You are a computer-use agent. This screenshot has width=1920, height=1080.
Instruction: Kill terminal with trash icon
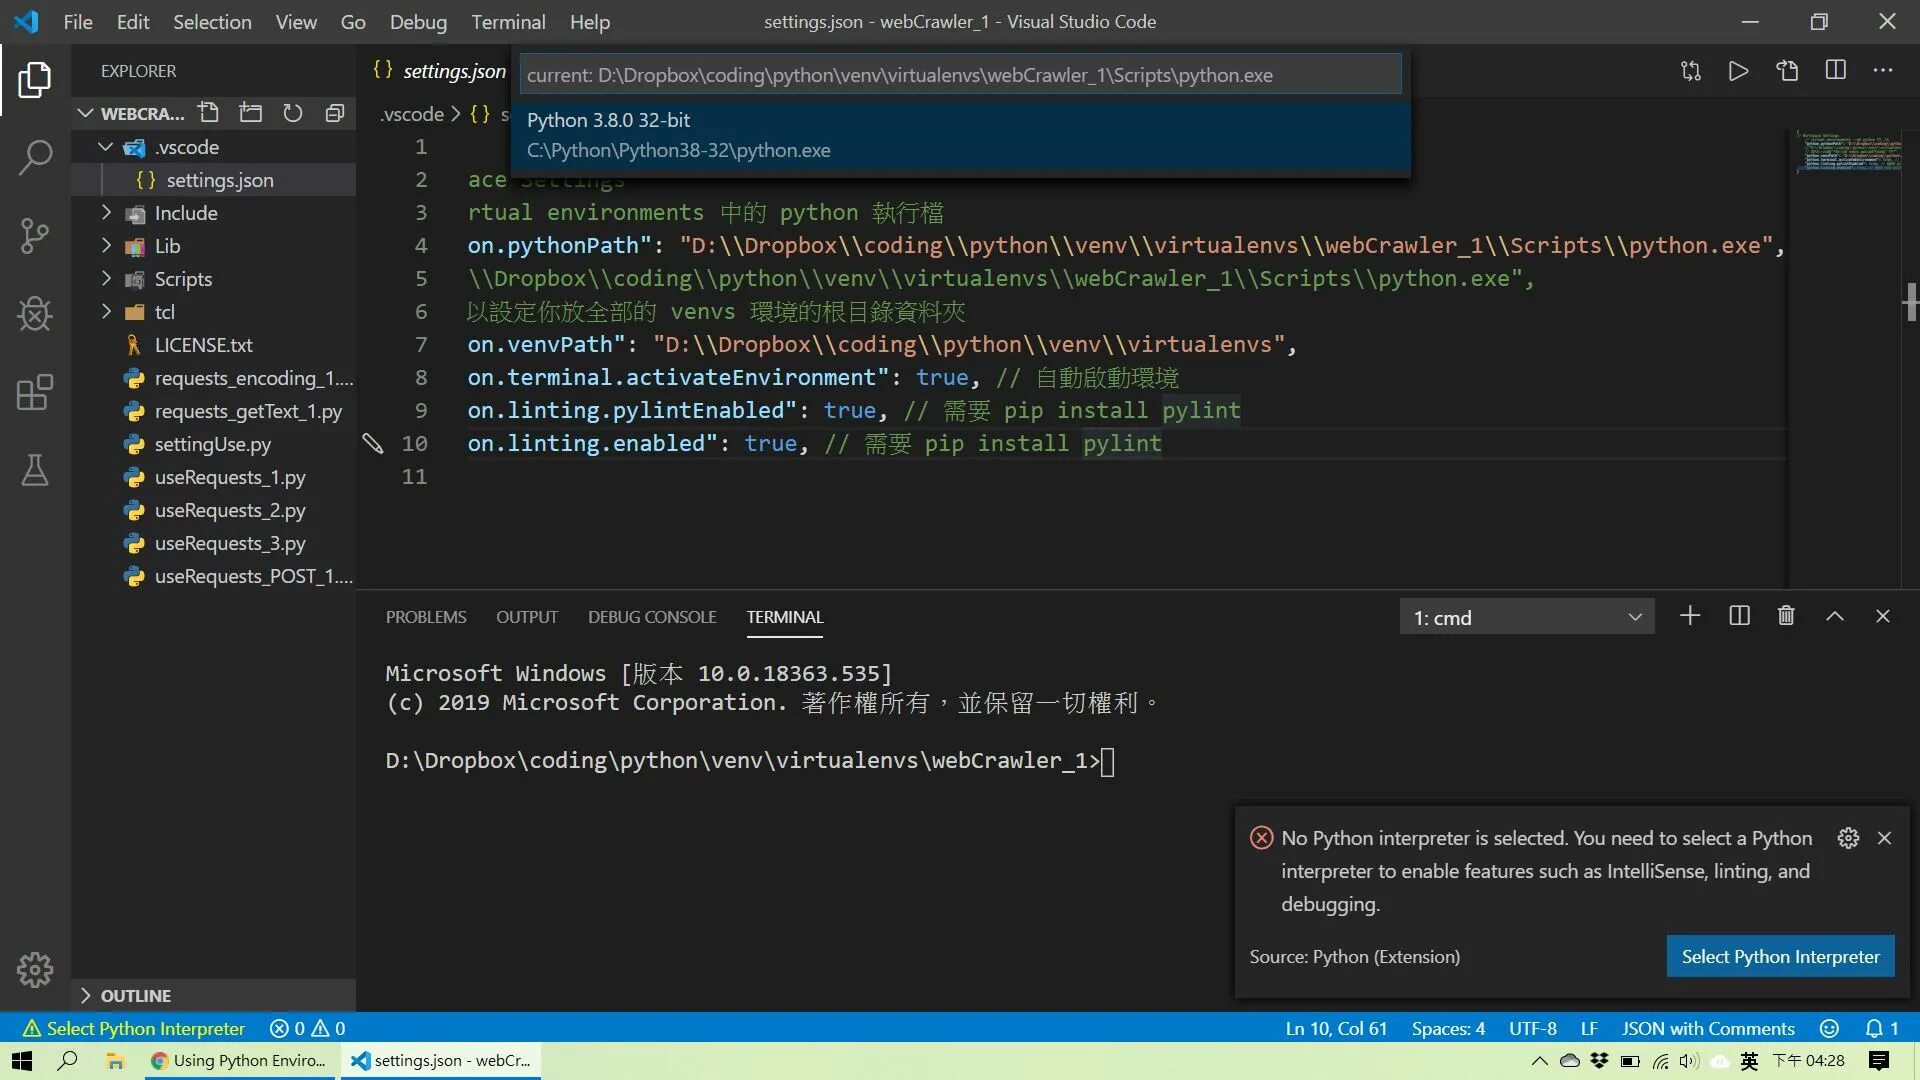point(1786,616)
